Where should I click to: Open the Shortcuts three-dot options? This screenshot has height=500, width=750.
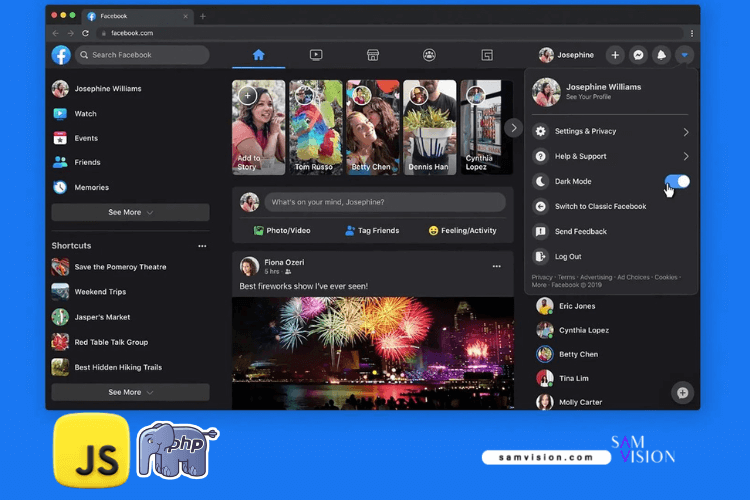pyautogui.click(x=202, y=246)
